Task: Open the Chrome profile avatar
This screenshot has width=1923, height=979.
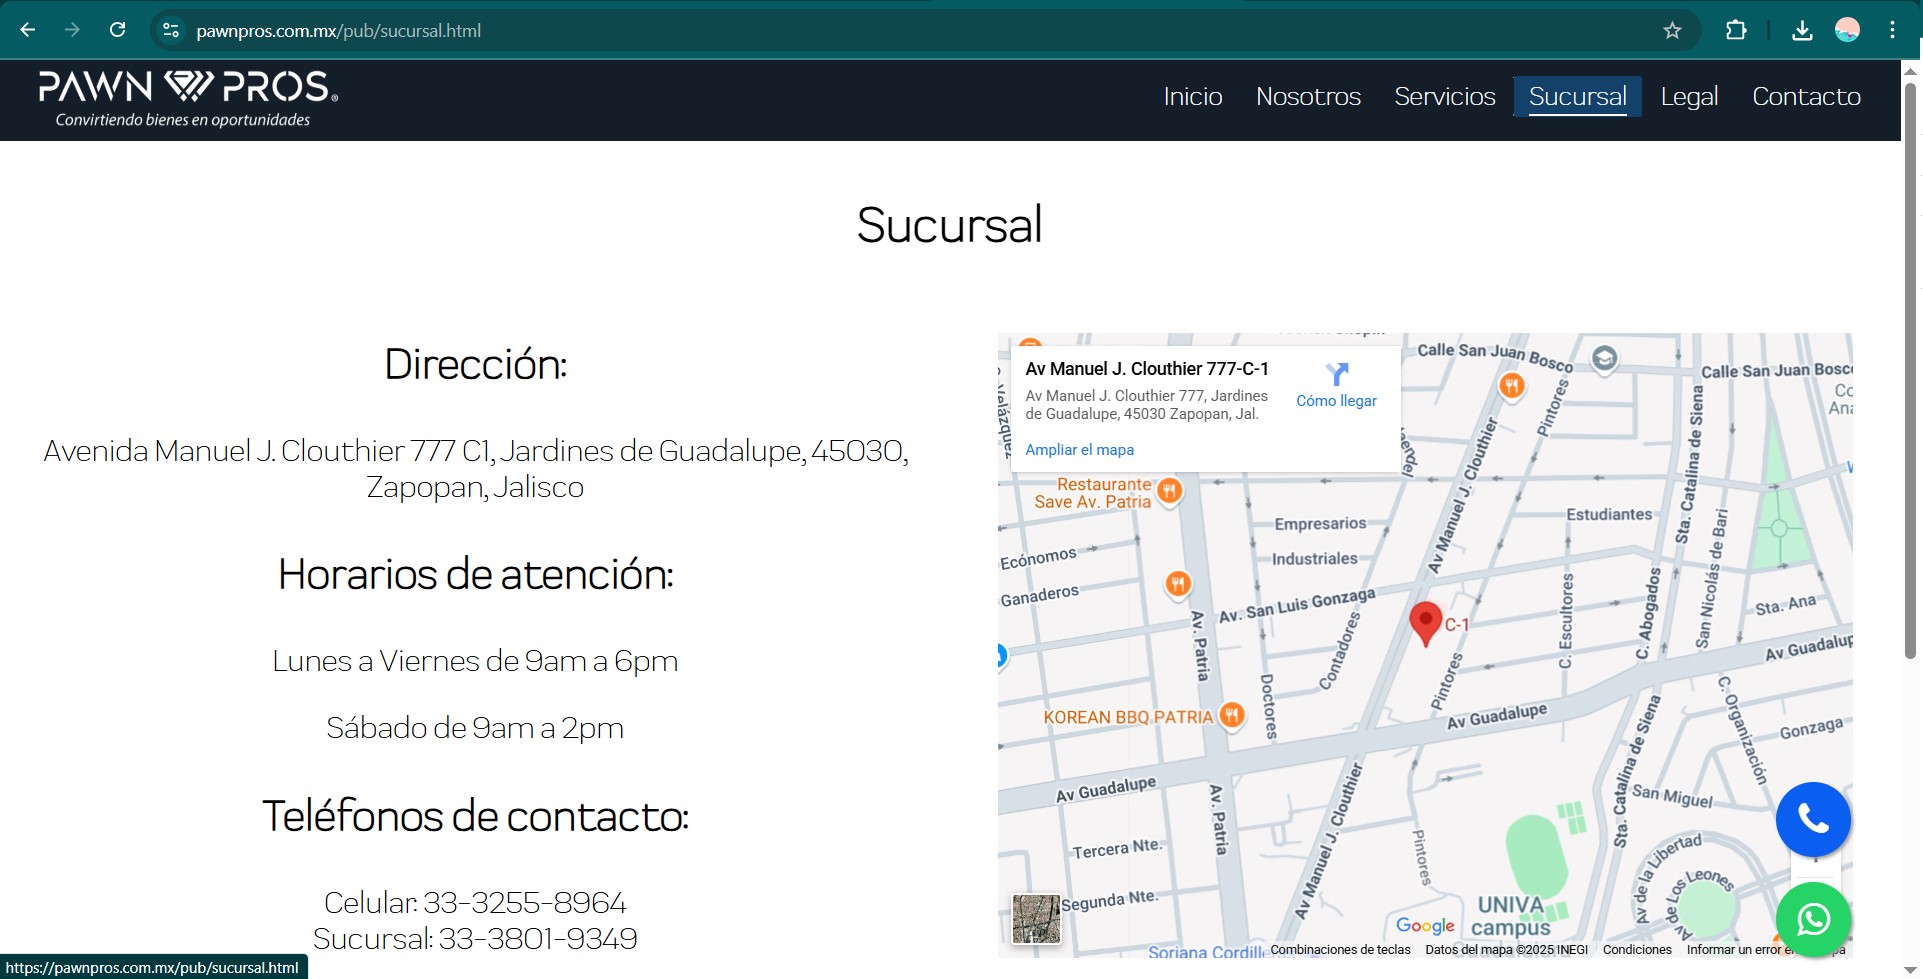Action: tap(1847, 30)
